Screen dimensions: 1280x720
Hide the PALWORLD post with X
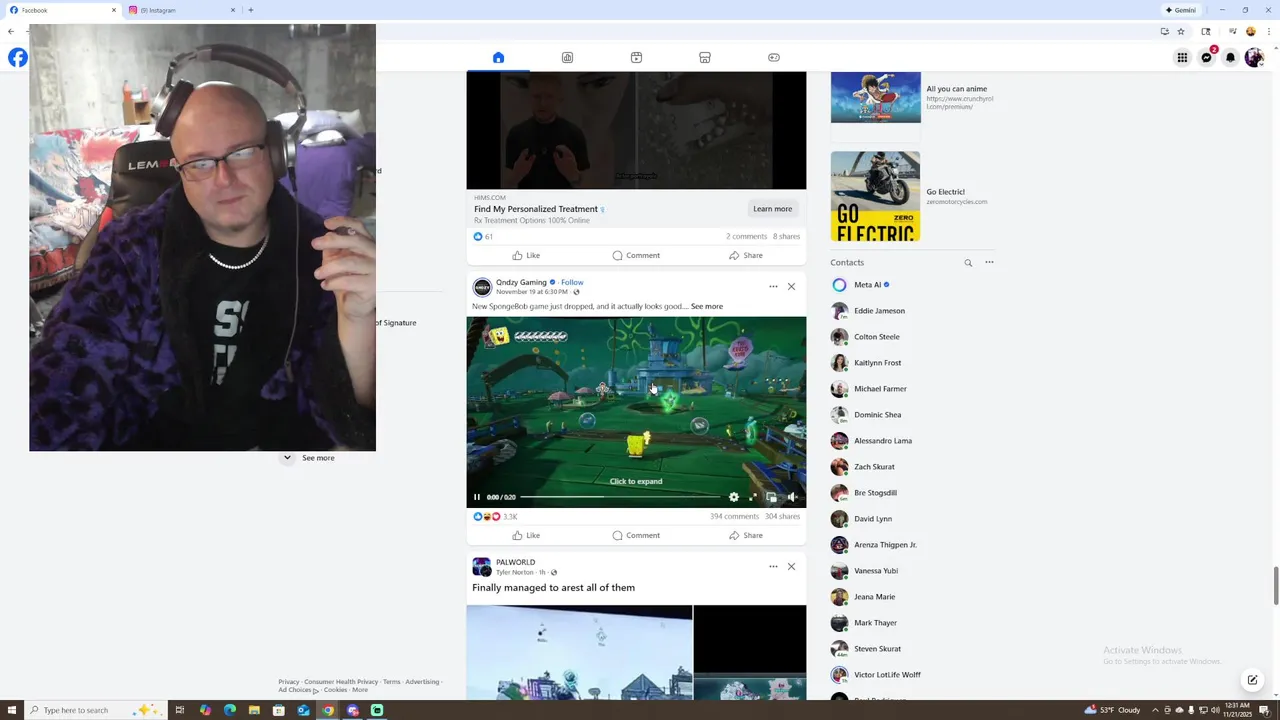point(791,567)
